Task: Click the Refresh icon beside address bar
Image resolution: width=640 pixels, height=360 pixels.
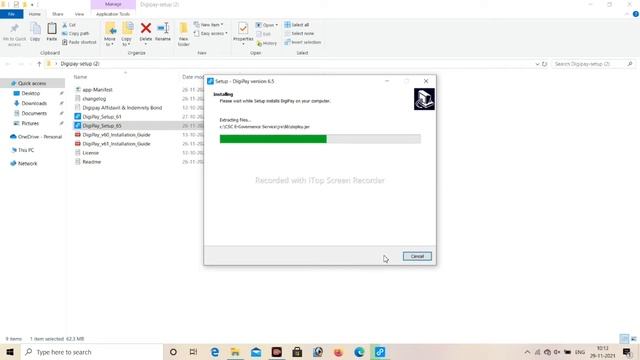Action: click(544, 64)
